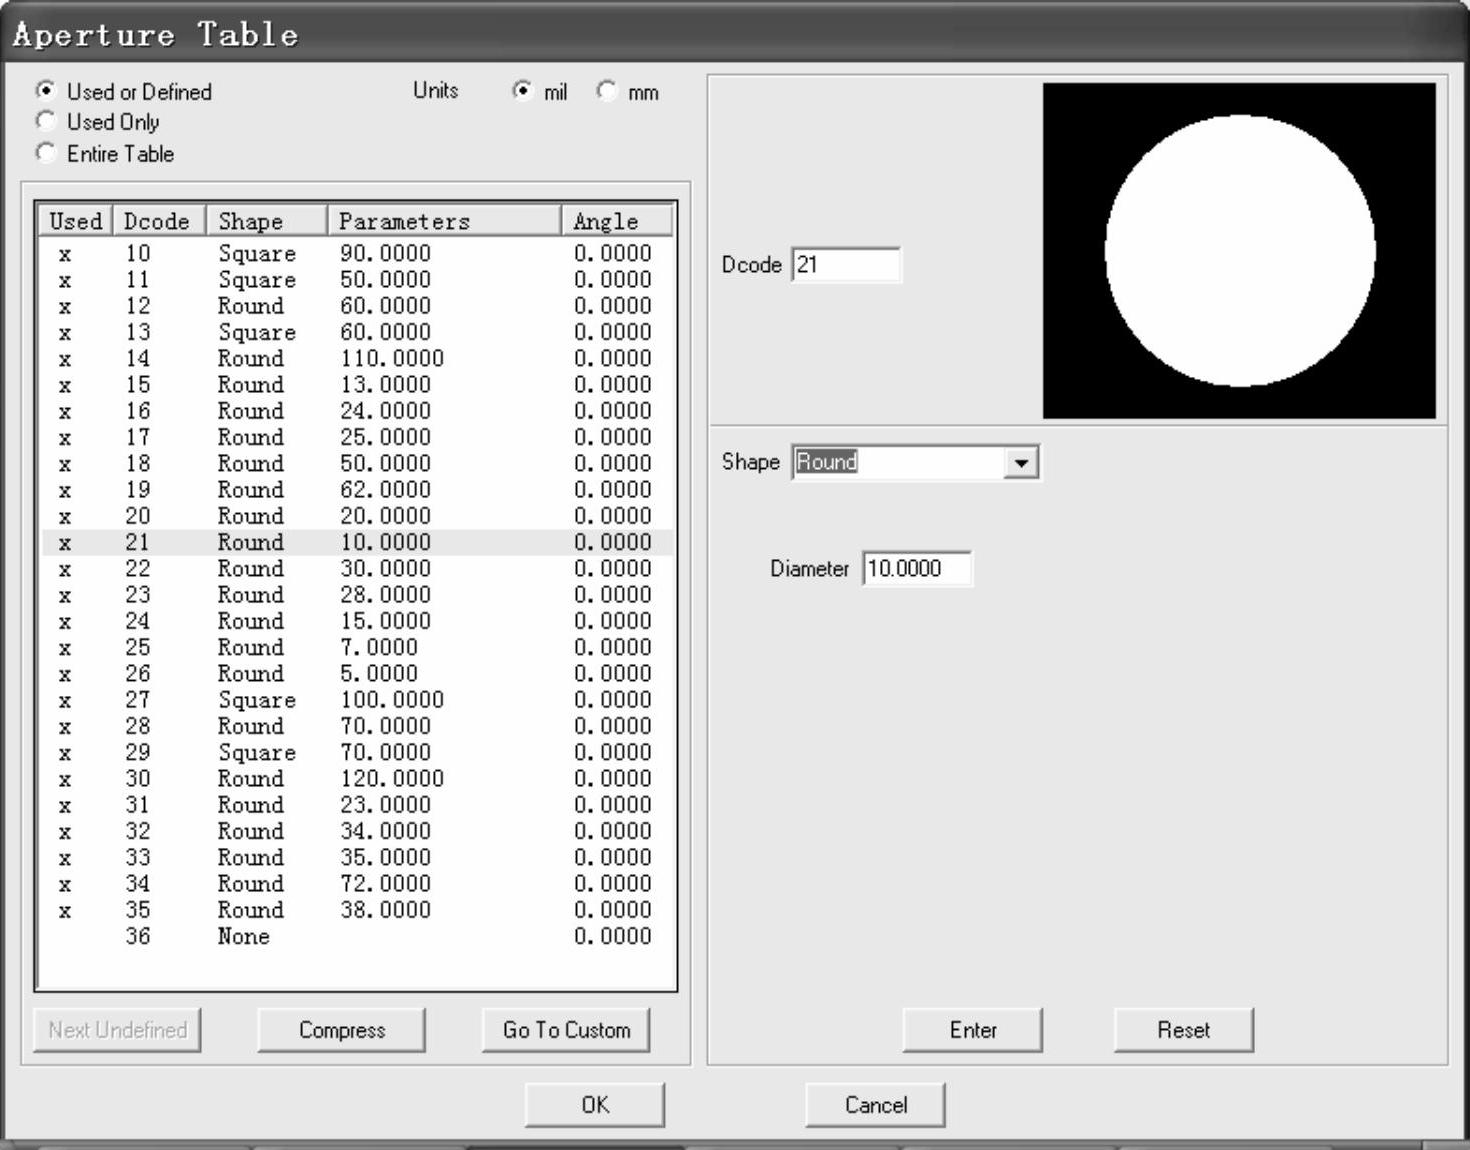The width and height of the screenshot is (1470, 1150).
Task: Click the Parameters column header
Action: pos(444,221)
